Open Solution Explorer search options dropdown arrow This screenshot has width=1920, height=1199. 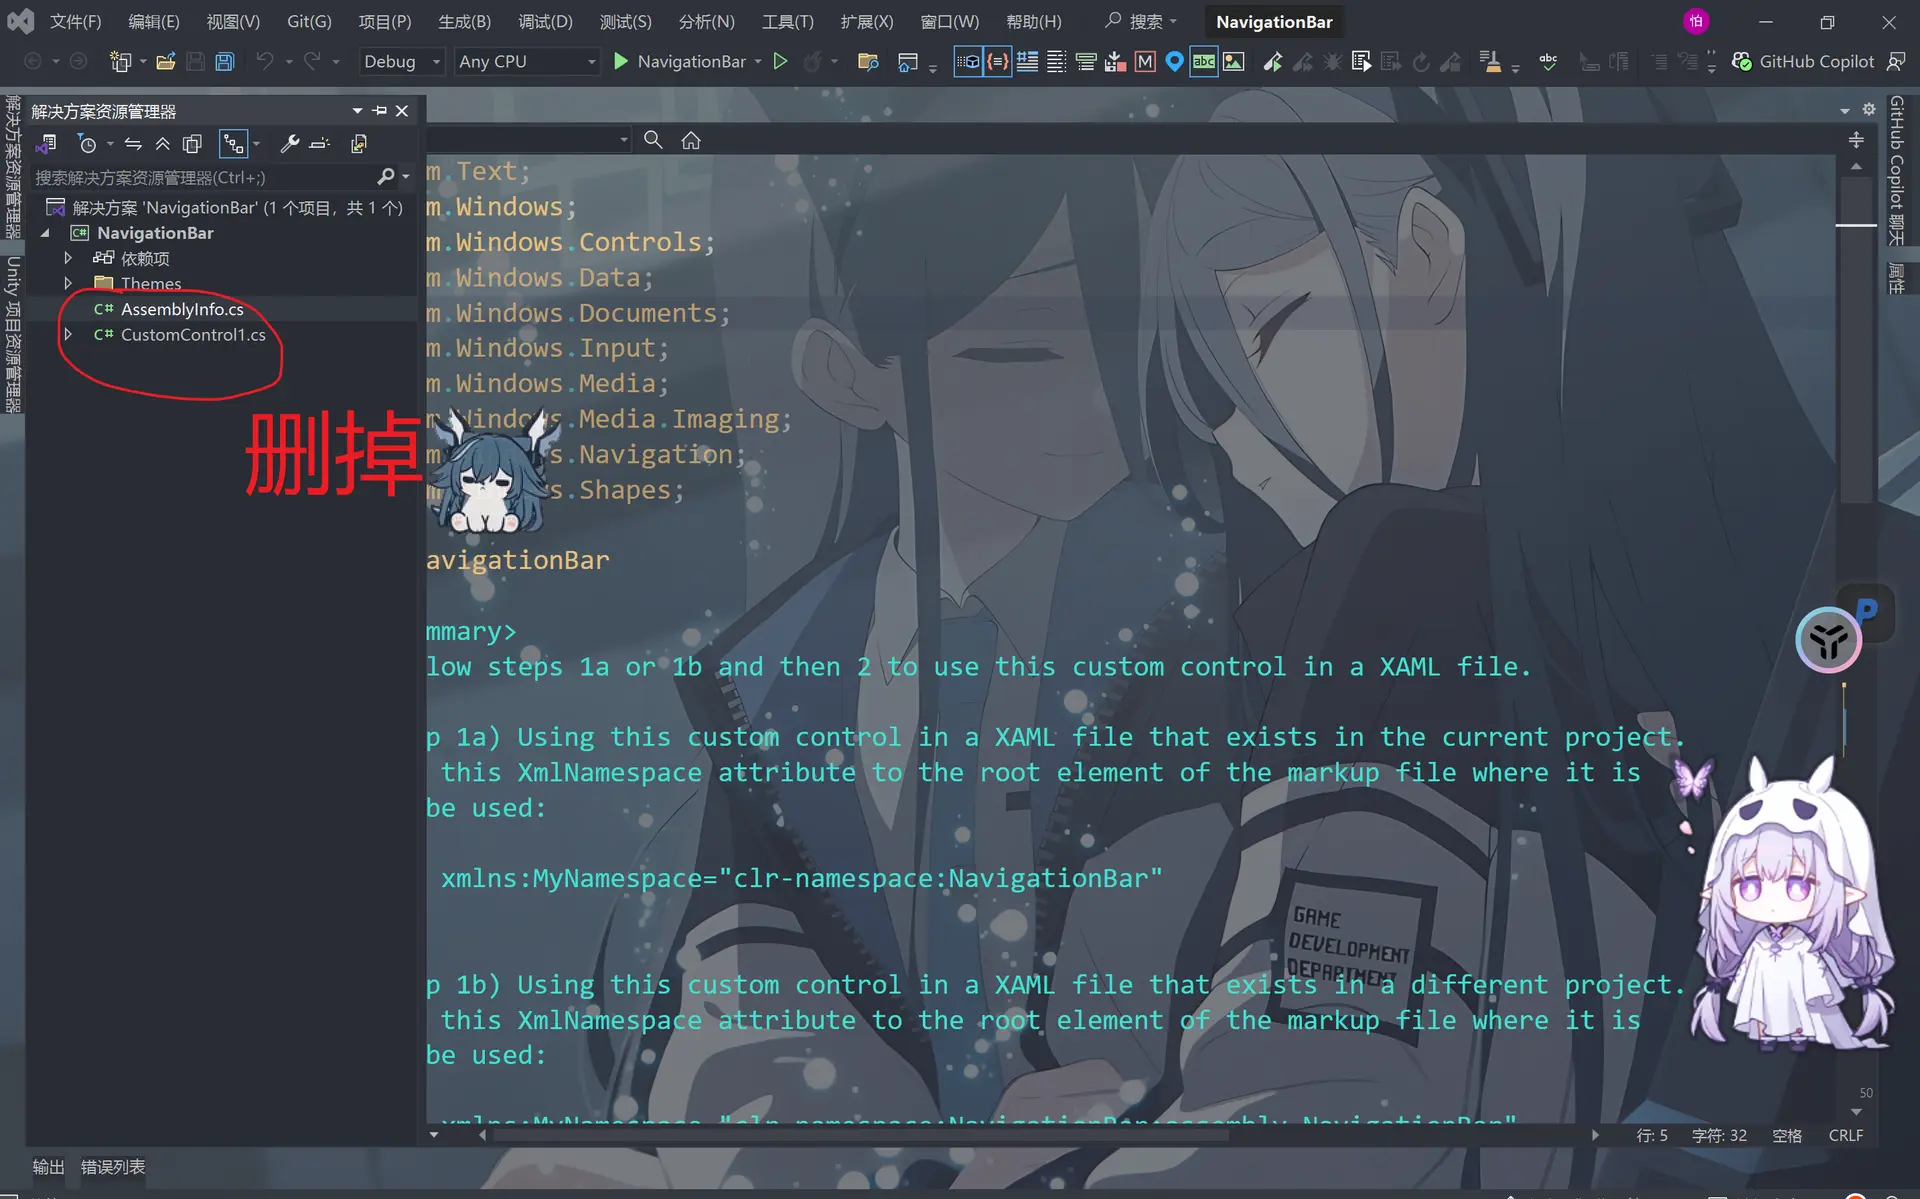405,177
